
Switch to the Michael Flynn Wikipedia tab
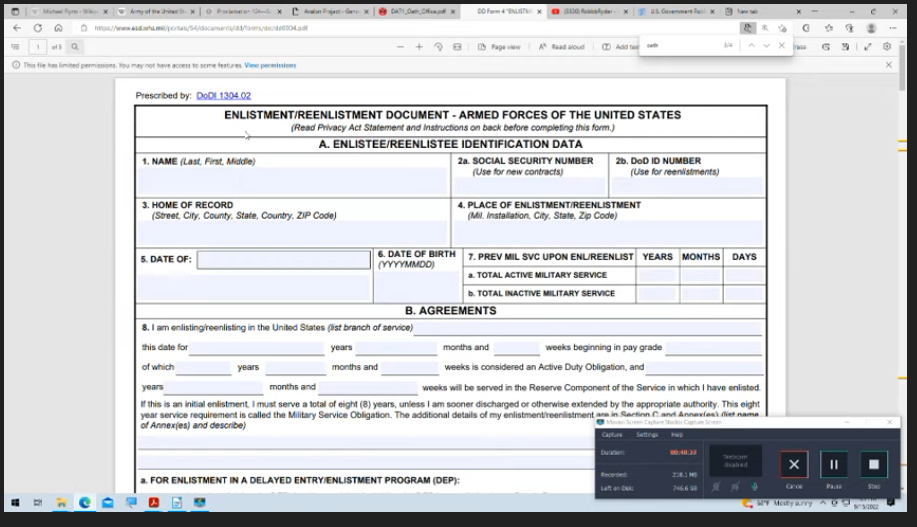coord(70,12)
